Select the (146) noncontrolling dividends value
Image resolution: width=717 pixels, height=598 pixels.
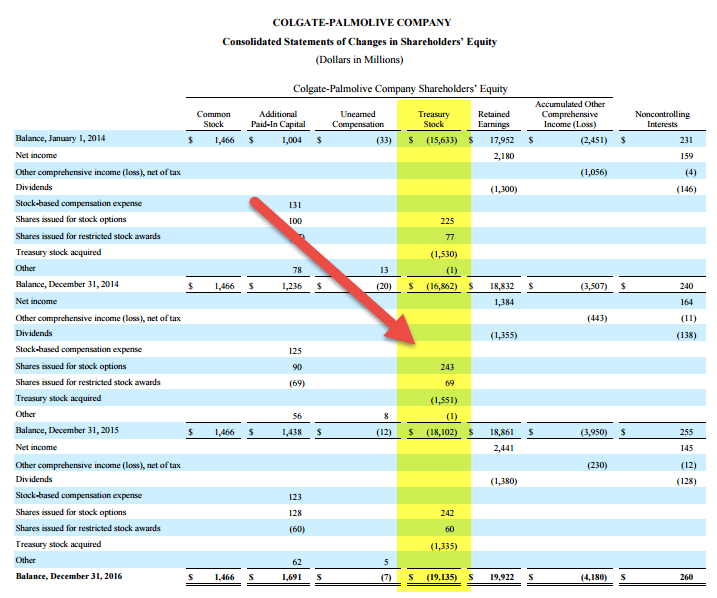click(686, 189)
